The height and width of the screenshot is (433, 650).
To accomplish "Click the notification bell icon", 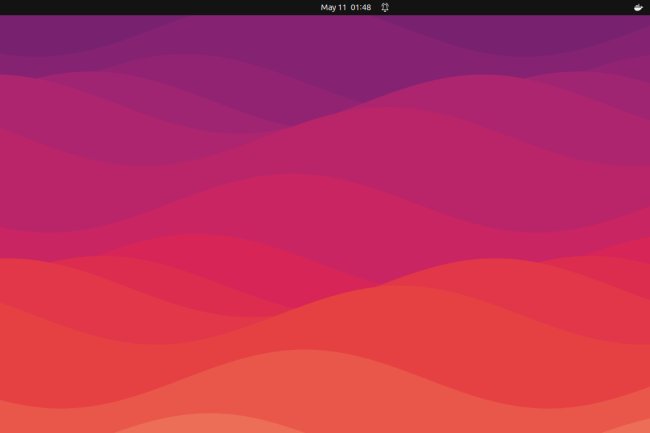I will click(x=384, y=7).
